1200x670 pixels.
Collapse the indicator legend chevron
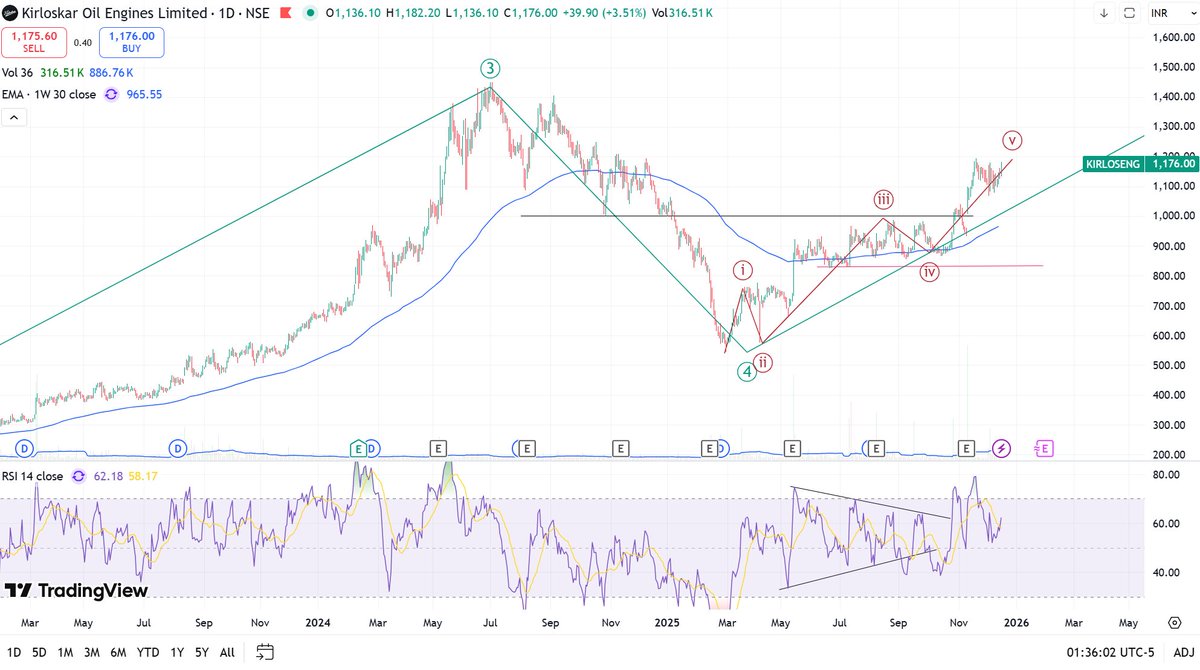click(14, 117)
